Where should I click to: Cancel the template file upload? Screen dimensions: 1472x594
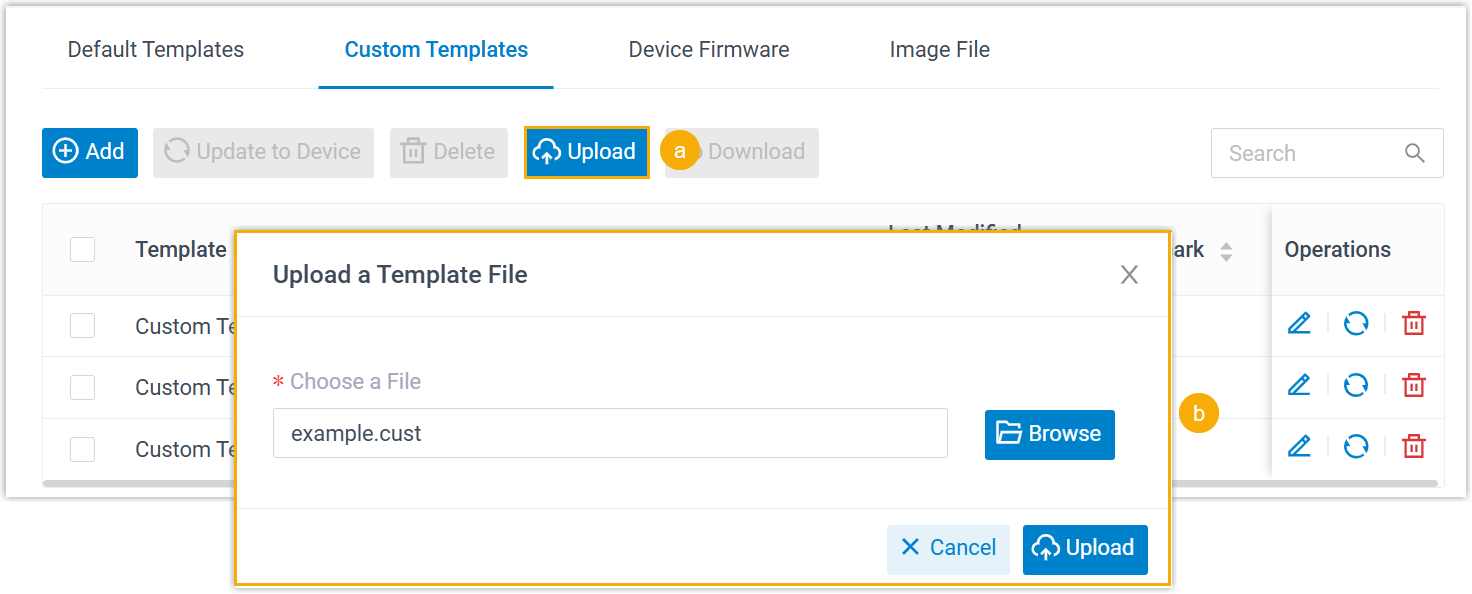(948, 549)
